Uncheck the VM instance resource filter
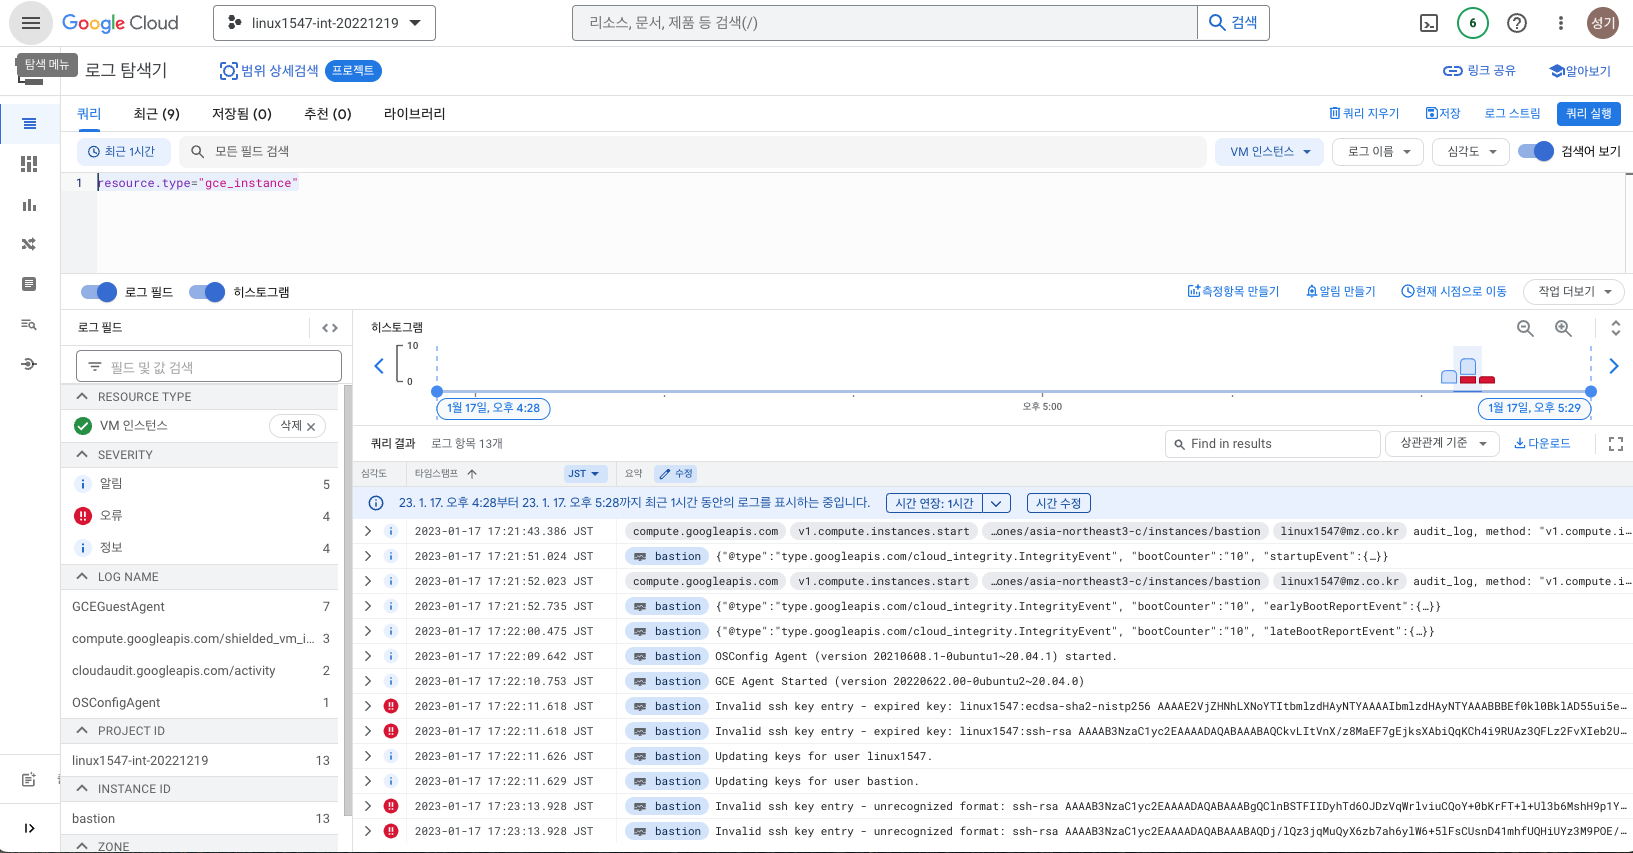The height and width of the screenshot is (853, 1633). click(83, 426)
